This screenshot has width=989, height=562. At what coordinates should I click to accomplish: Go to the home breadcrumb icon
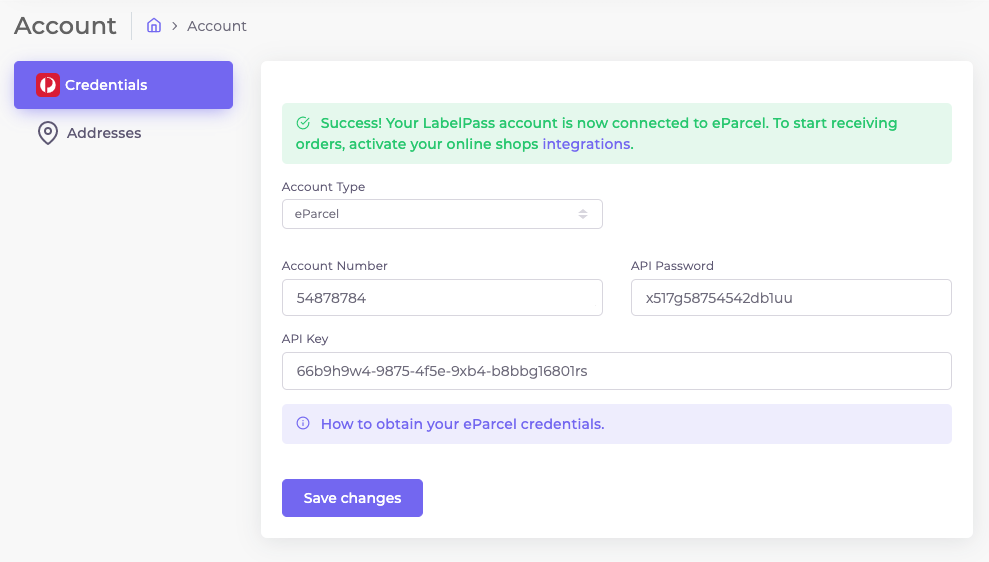(154, 25)
